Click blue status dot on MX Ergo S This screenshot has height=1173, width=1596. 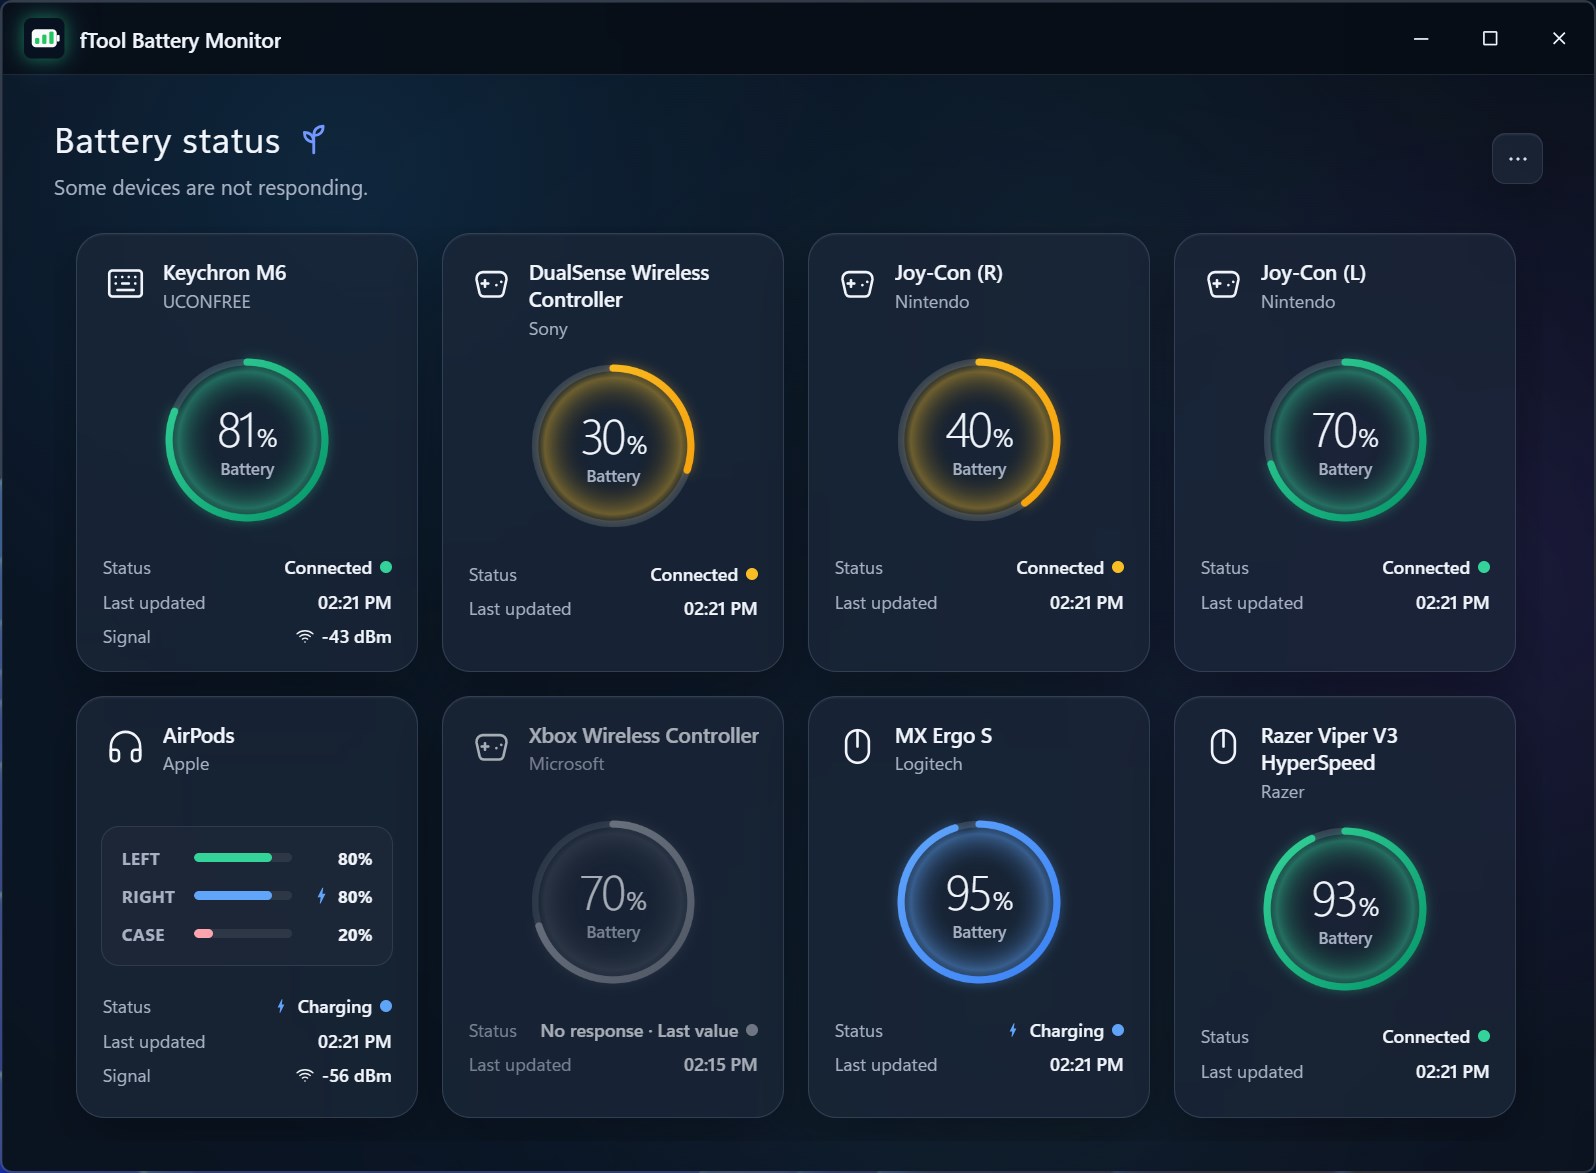(x=1118, y=1030)
